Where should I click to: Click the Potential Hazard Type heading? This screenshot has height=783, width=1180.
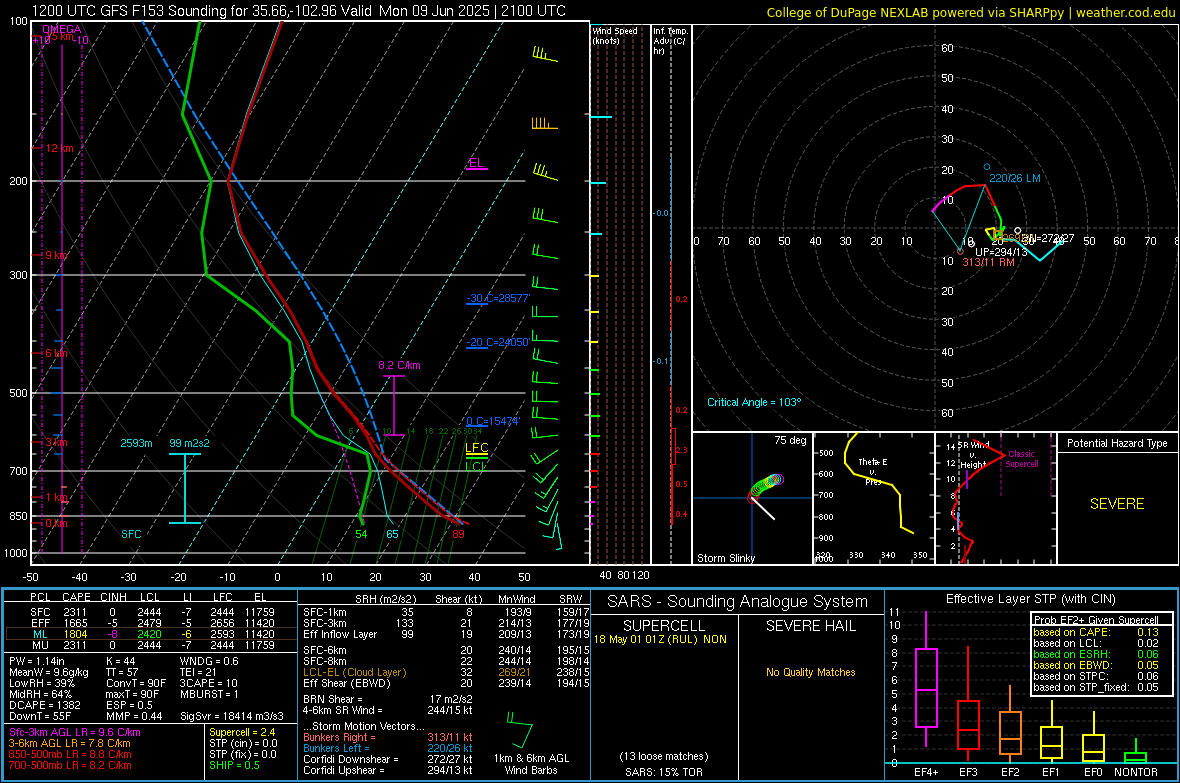tap(1117, 443)
